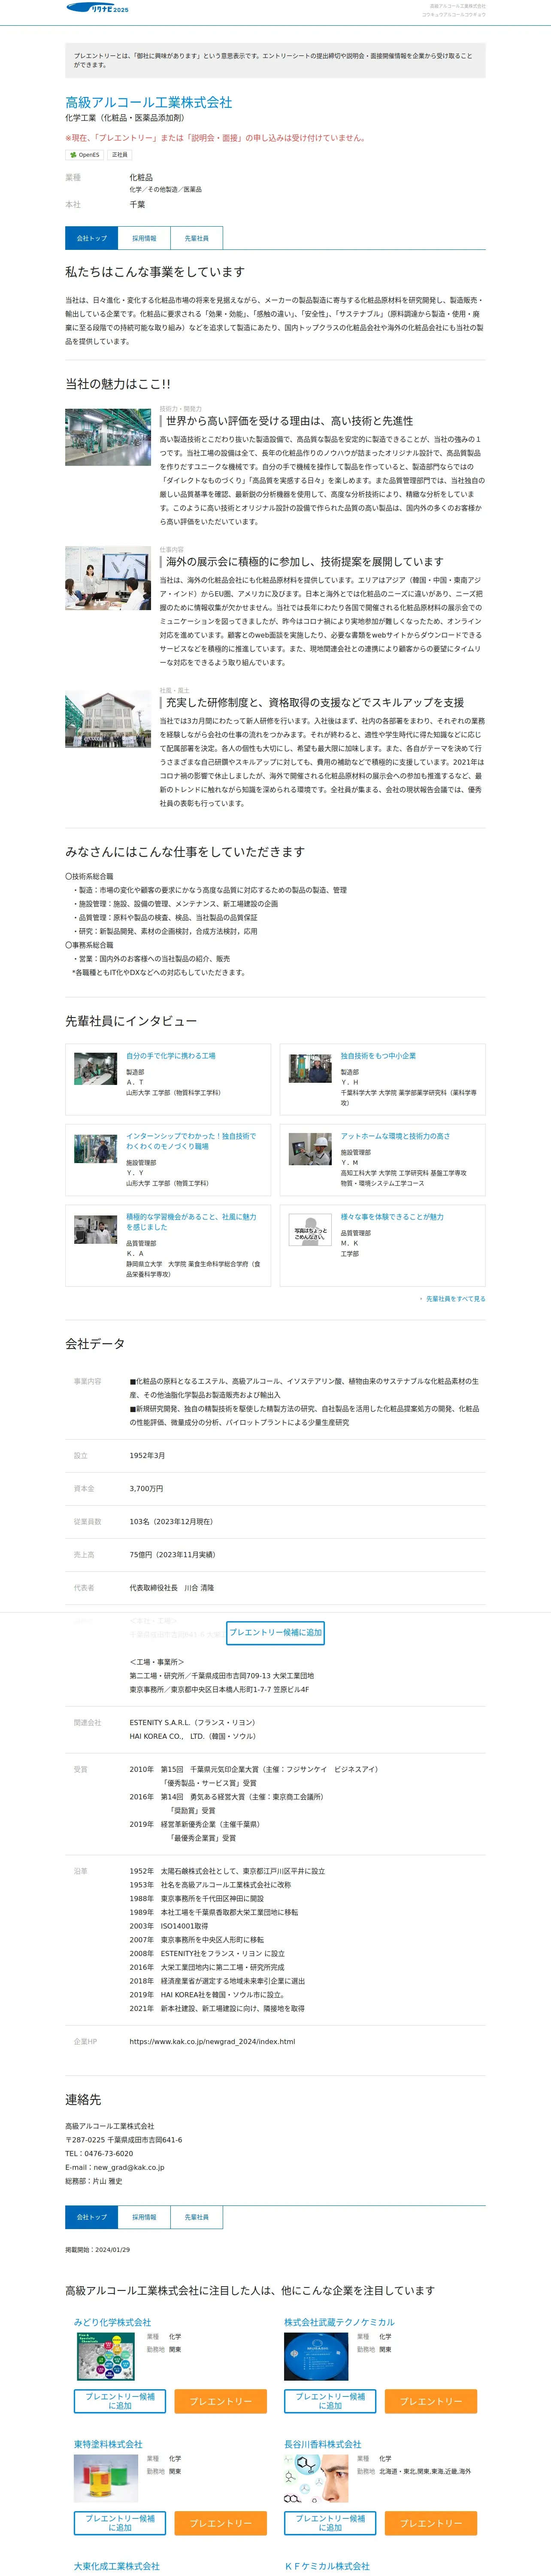The width and height of the screenshot is (551, 2576).
Task: Open ＫＦケミカル株式会社 company link
Action: 327,2566
